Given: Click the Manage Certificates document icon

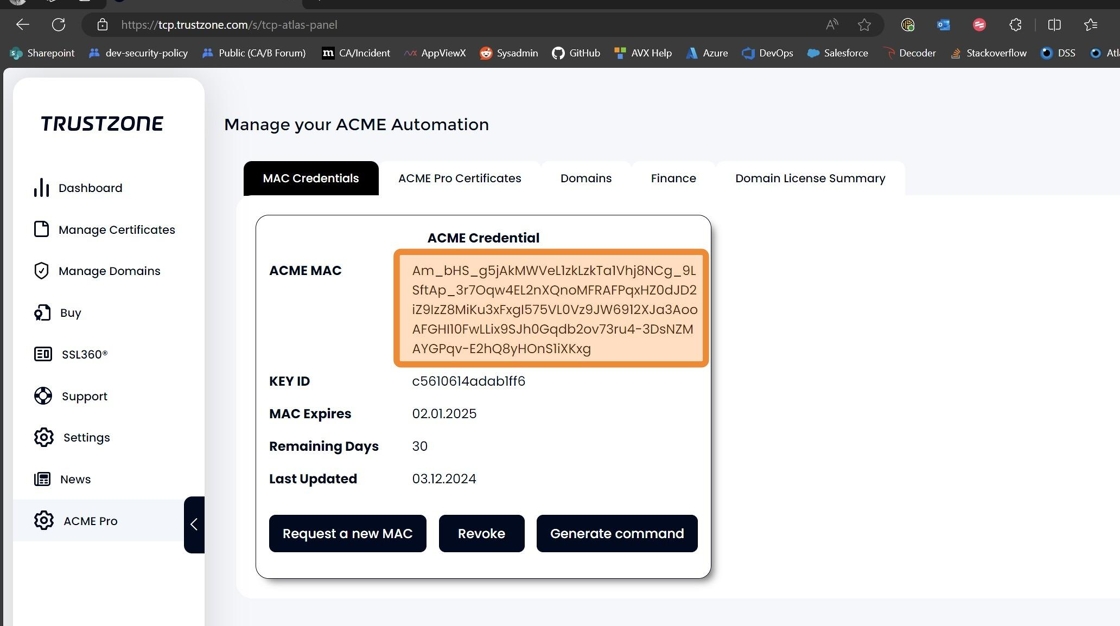Looking at the screenshot, I should [x=41, y=229].
